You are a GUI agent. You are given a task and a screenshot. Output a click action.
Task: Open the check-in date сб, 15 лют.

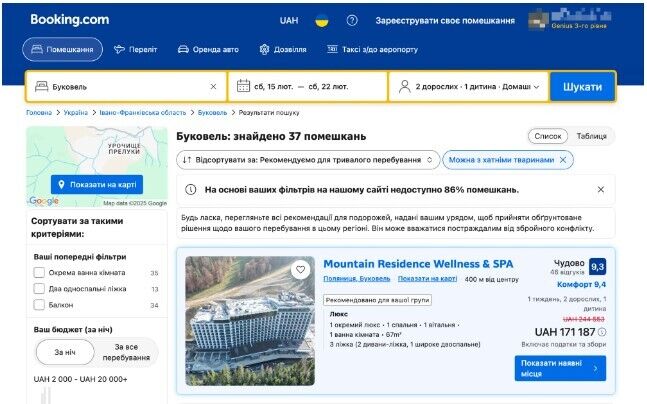coord(274,87)
